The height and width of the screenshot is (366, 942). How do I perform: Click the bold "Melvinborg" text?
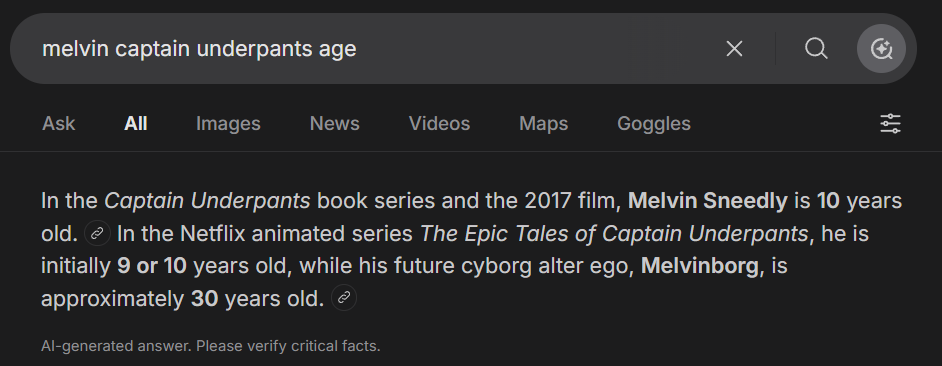coord(700,266)
